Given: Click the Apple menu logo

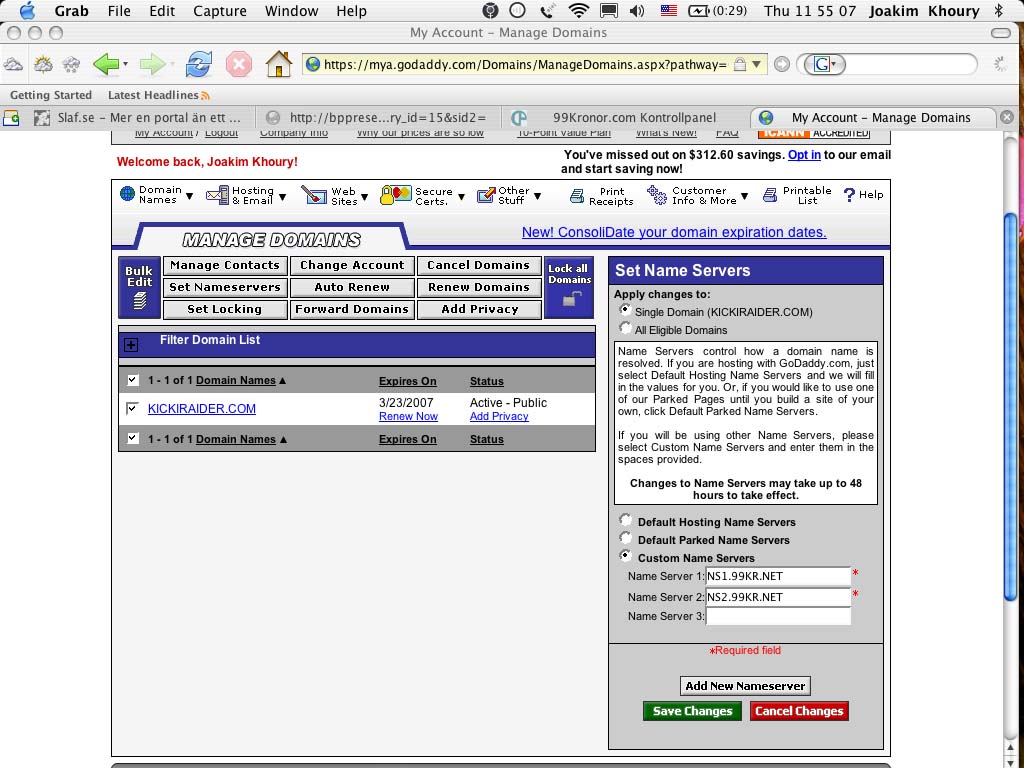Looking at the screenshot, I should [28, 10].
